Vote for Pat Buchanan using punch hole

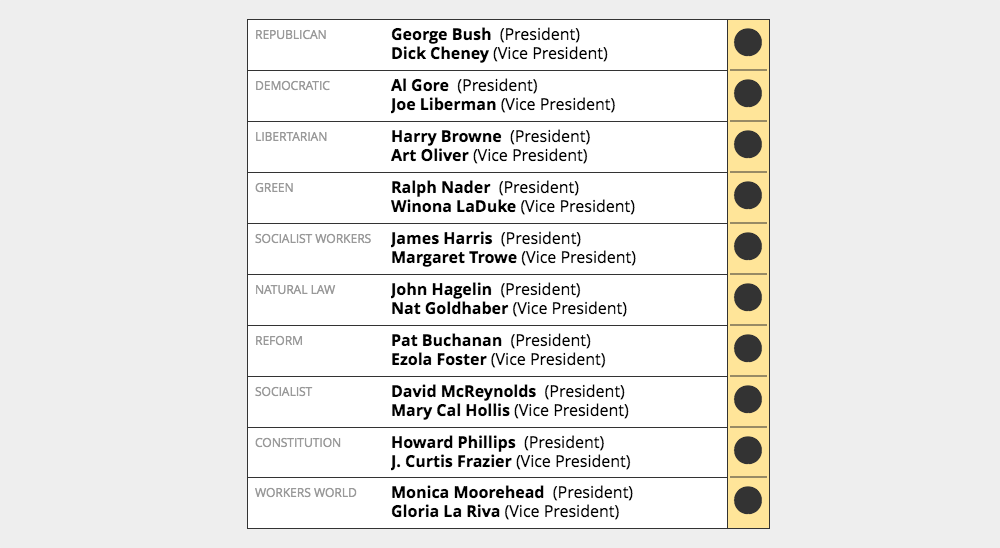(x=748, y=348)
